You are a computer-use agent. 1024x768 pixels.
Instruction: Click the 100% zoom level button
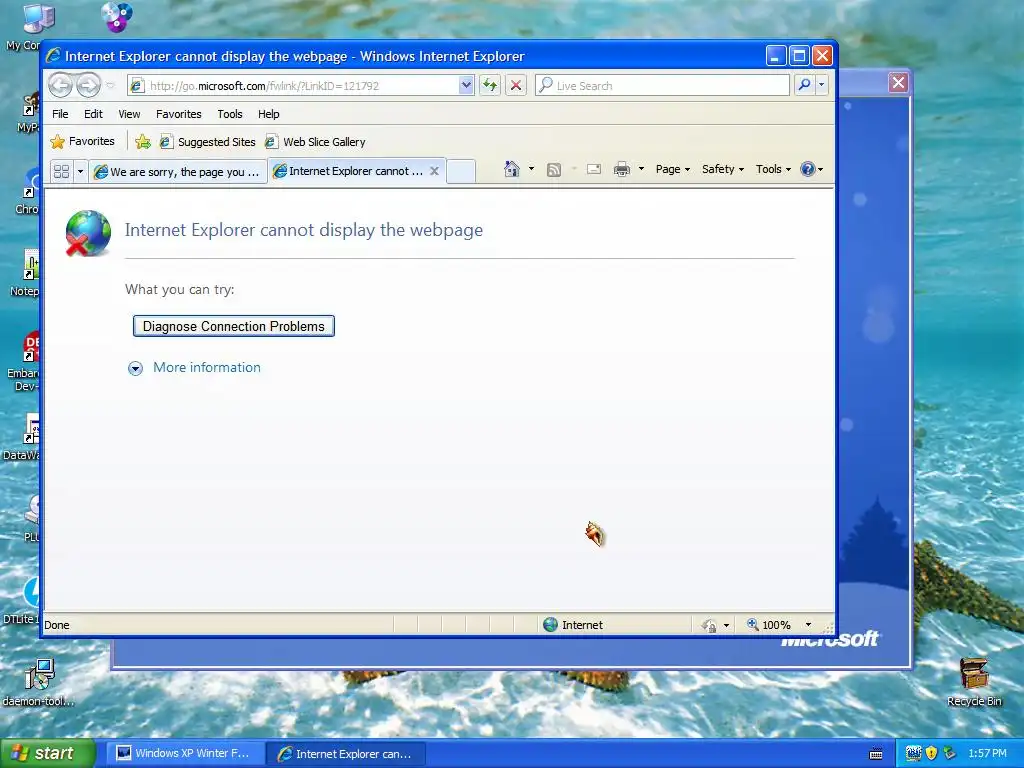[x=769, y=625]
